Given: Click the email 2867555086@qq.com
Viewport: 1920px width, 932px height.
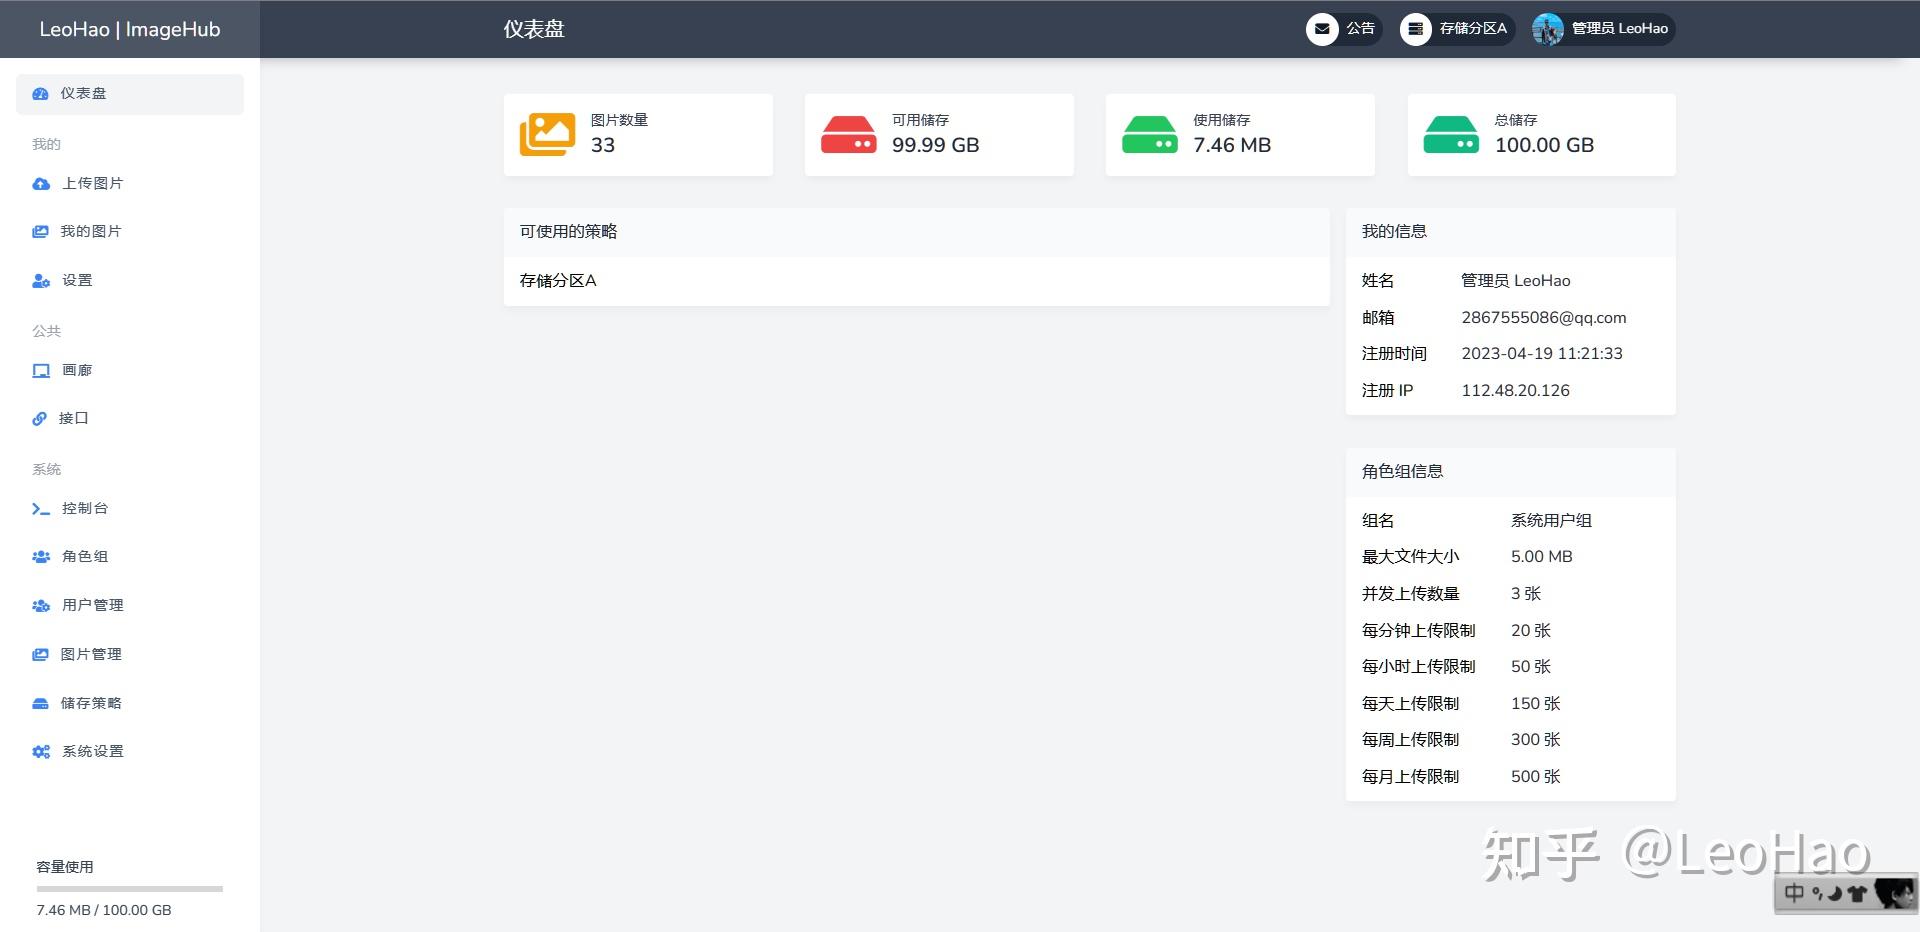Looking at the screenshot, I should point(1545,317).
